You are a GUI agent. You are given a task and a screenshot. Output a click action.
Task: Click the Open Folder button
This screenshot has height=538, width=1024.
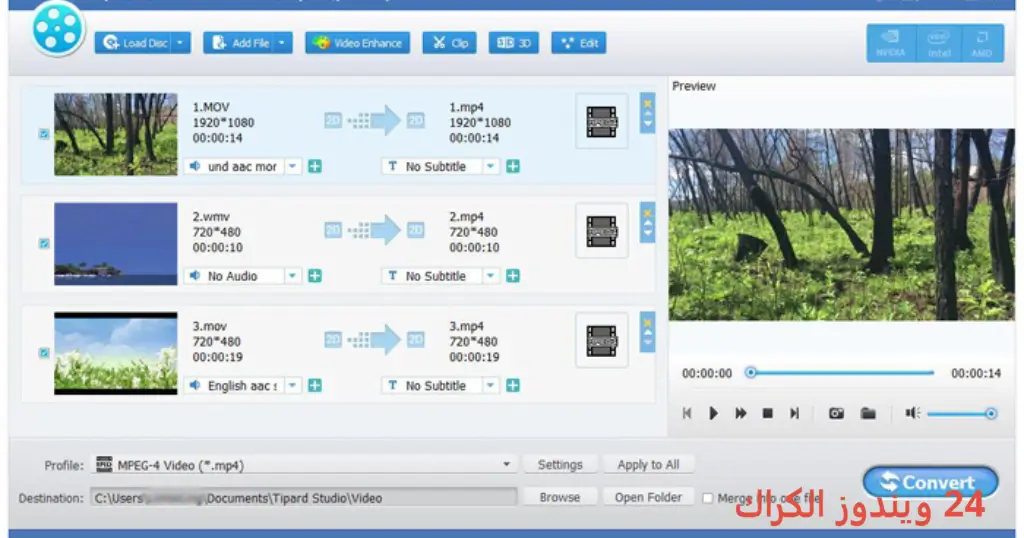pyautogui.click(x=648, y=498)
